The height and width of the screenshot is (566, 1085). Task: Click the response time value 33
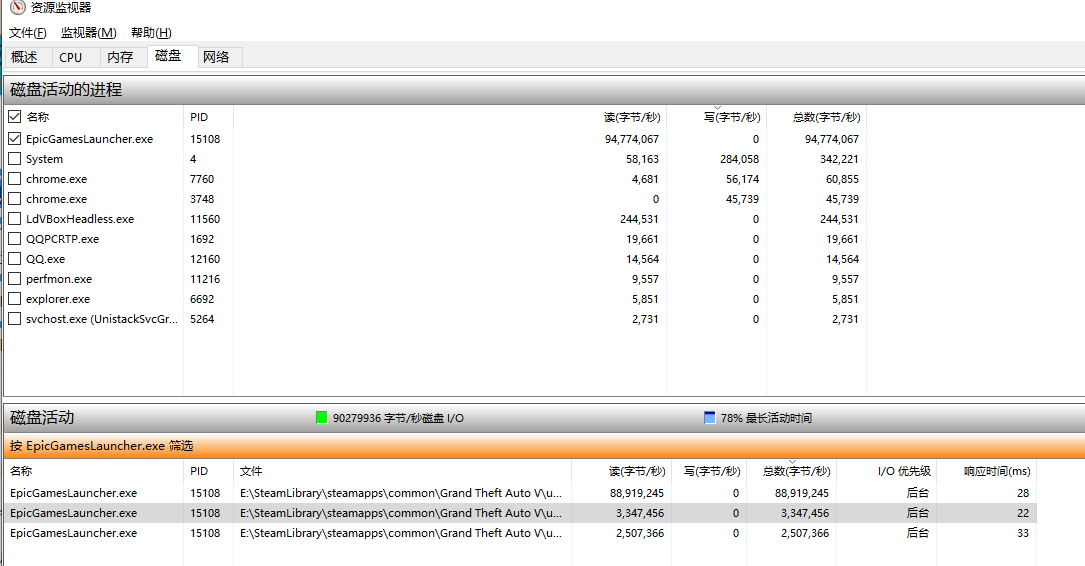[1023, 533]
